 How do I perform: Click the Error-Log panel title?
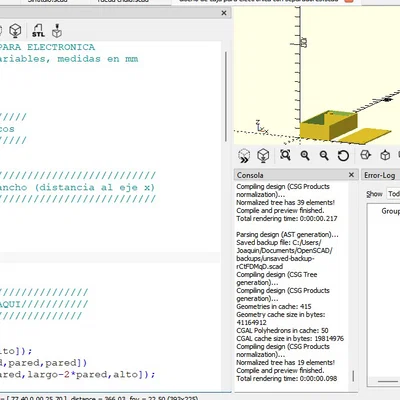tap(379, 175)
